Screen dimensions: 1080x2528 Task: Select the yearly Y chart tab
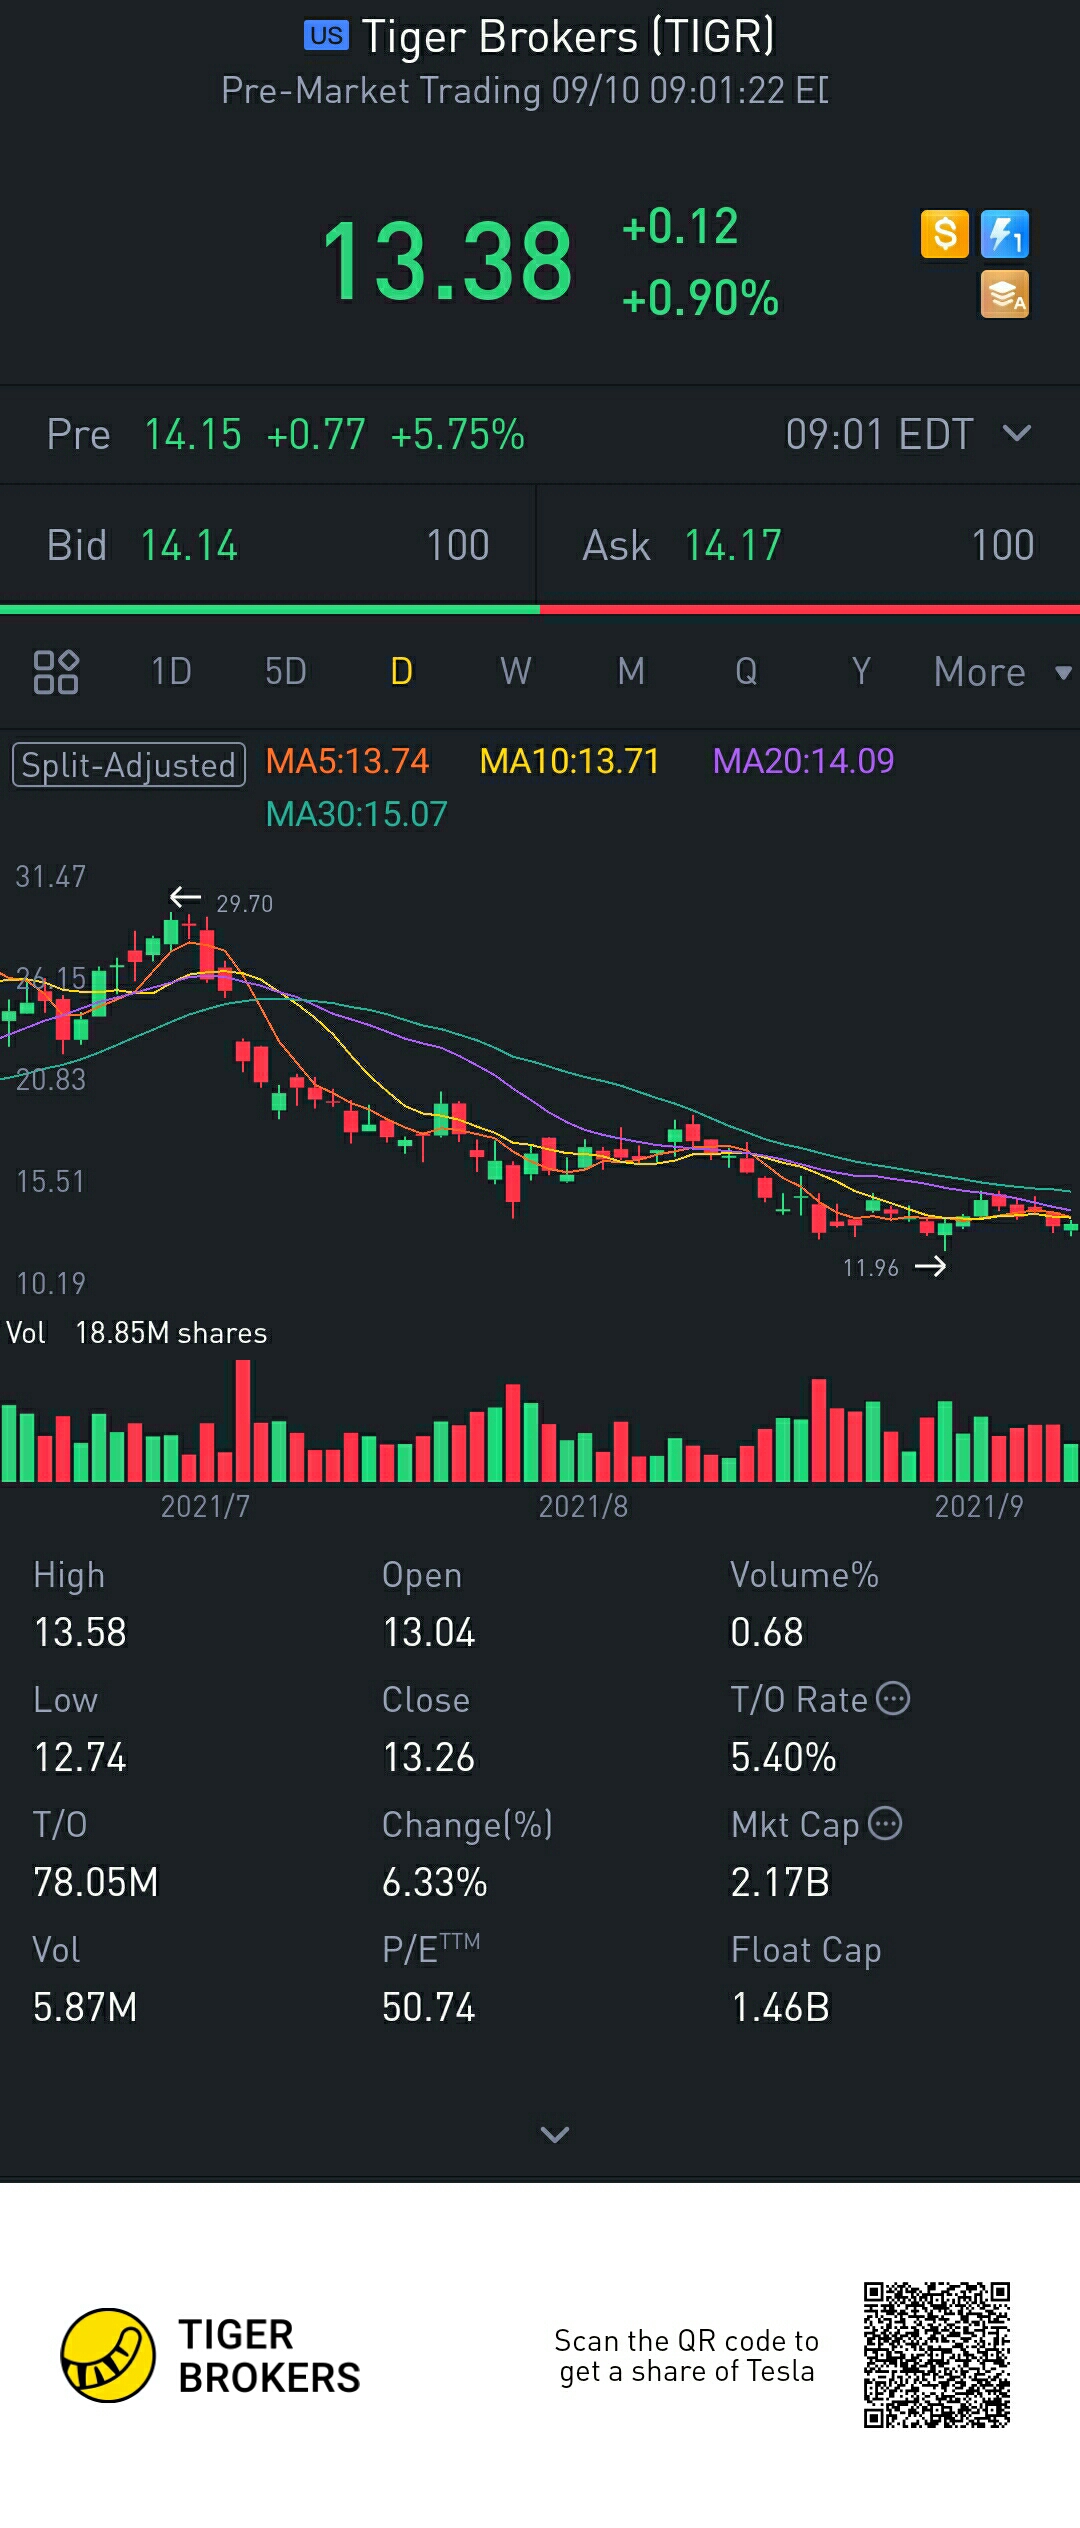pyautogui.click(x=861, y=672)
